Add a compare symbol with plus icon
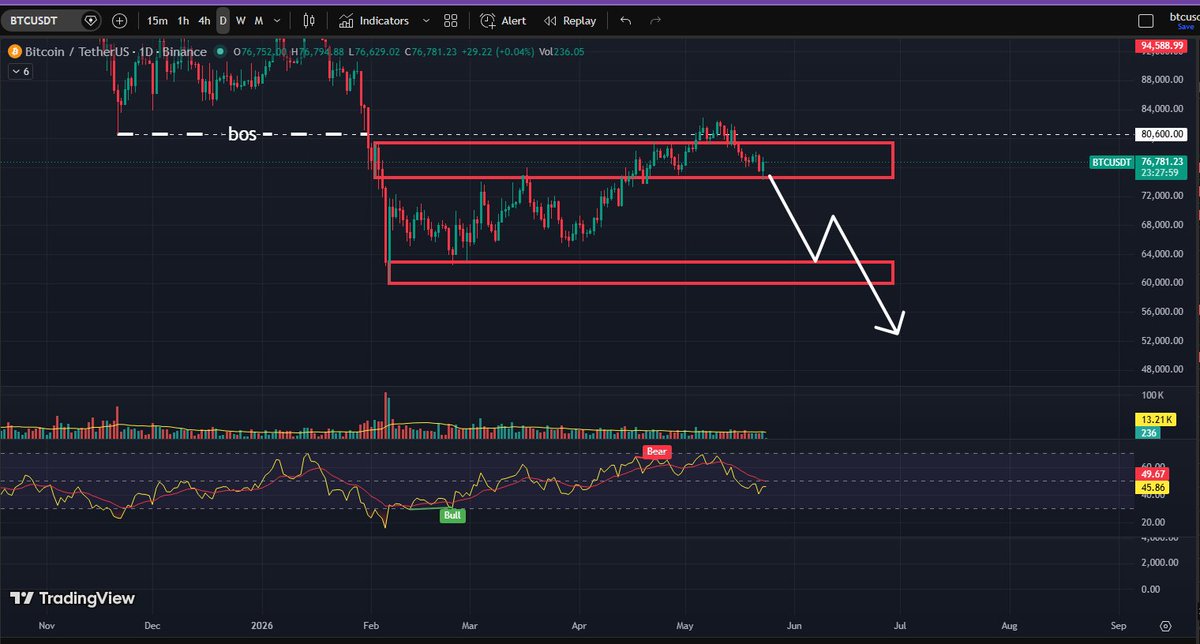 (x=120, y=20)
